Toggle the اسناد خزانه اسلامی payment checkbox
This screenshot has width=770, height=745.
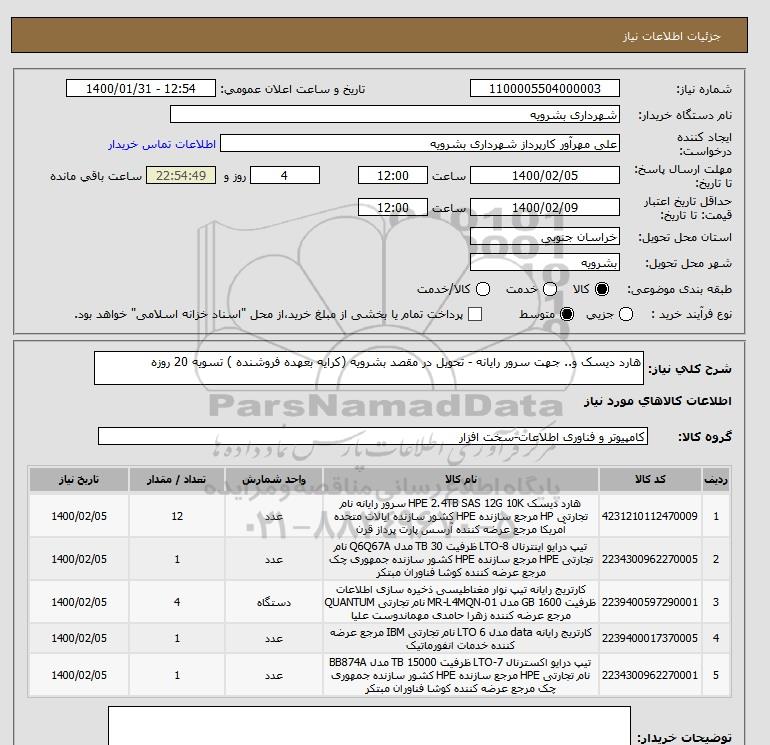click(475, 314)
